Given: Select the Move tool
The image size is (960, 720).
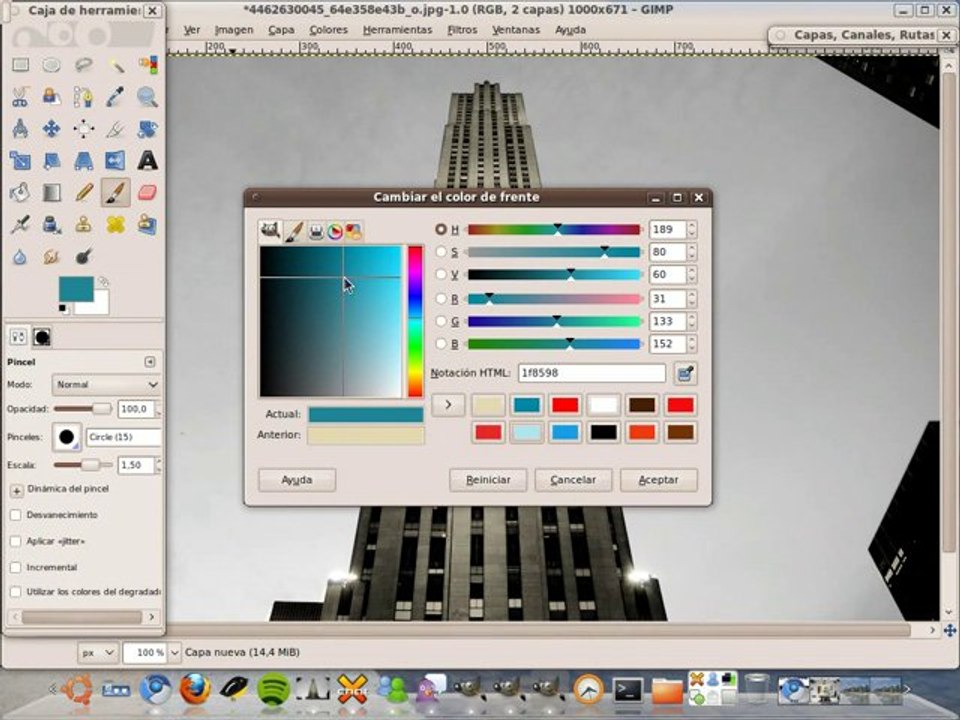Looking at the screenshot, I should point(51,129).
